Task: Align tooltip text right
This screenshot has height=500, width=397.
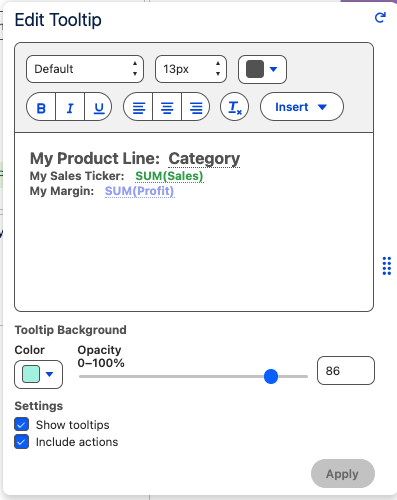Action: 196,107
